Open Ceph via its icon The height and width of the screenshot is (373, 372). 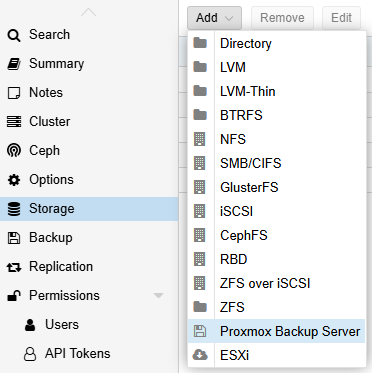(14, 151)
